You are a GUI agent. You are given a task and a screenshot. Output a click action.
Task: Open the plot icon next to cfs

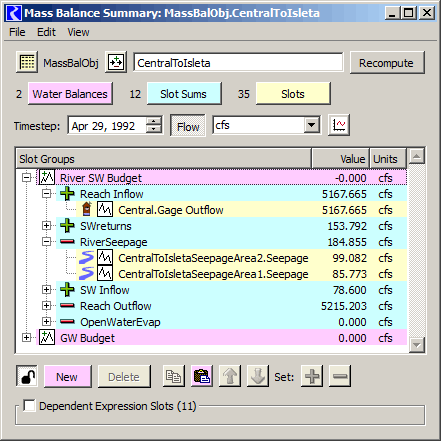tap(339, 125)
